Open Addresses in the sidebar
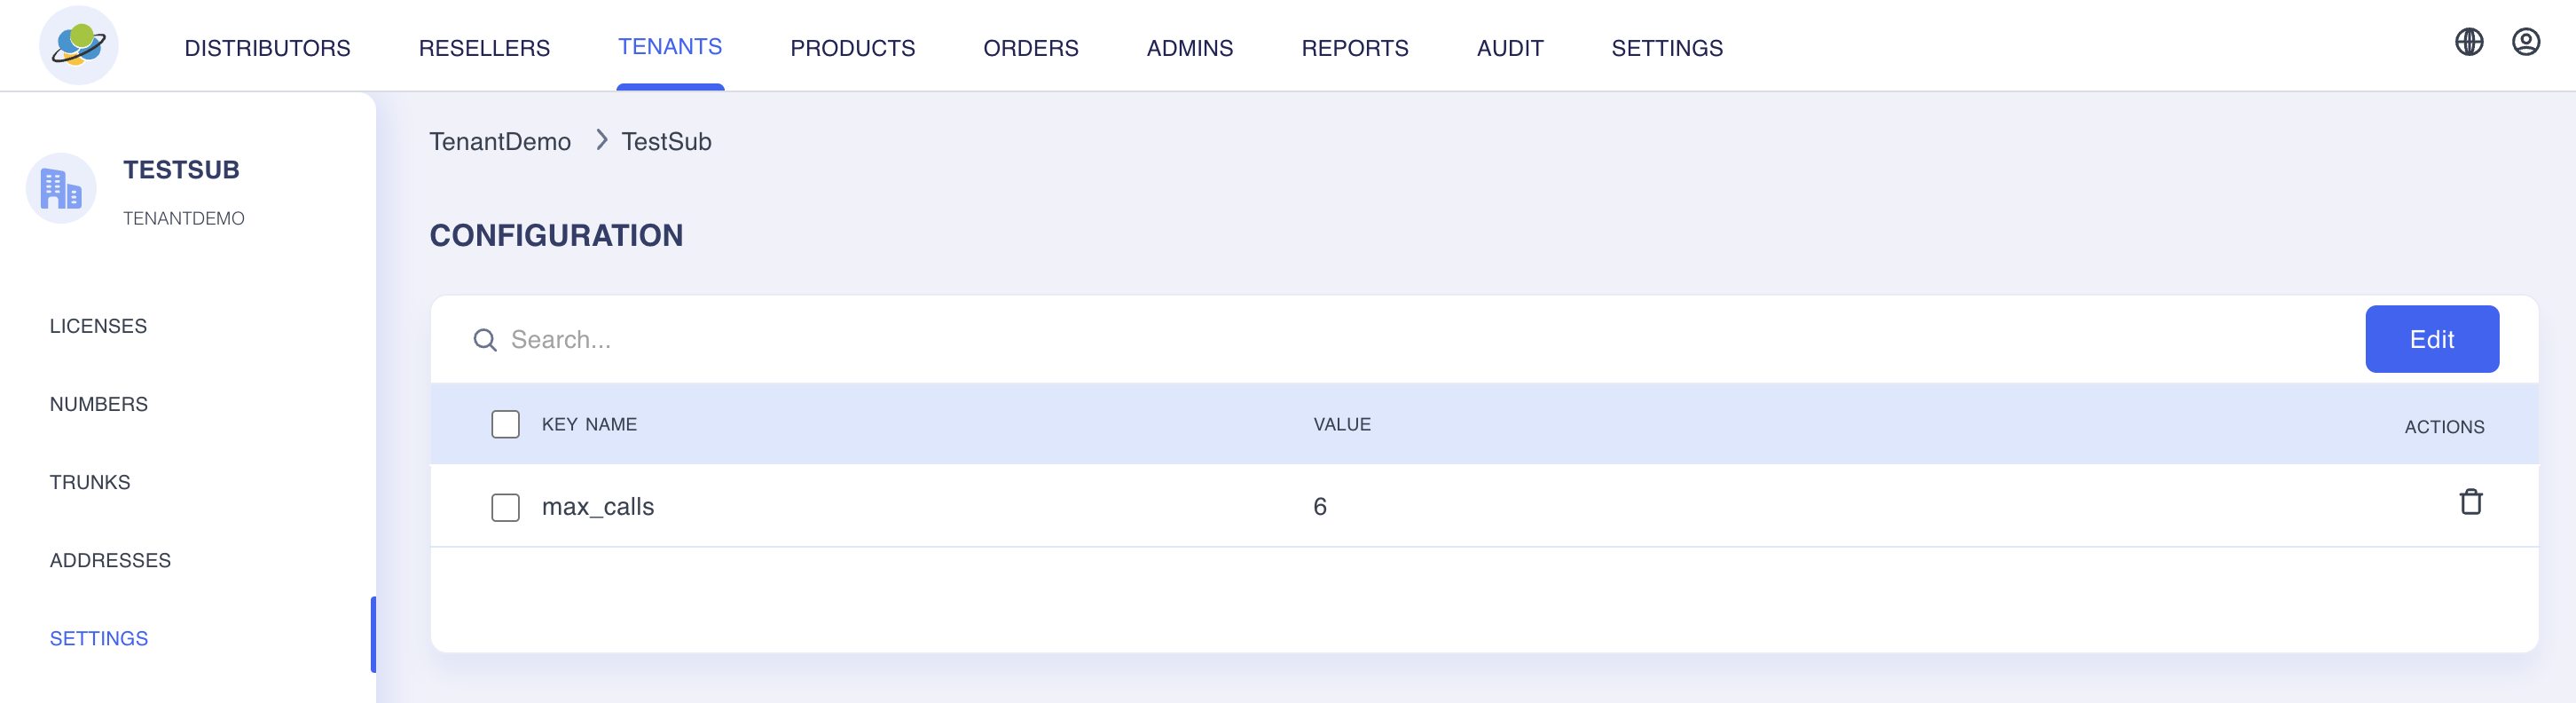2576x703 pixels. coord(110,560)
